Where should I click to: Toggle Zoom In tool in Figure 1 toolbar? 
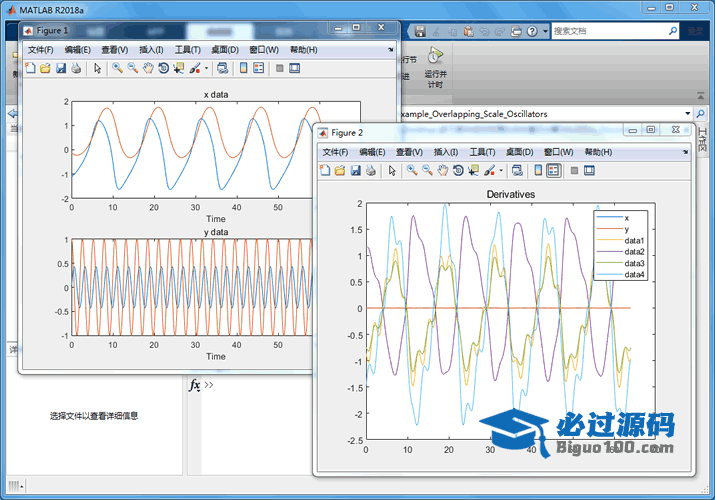(x=117, y=68)
